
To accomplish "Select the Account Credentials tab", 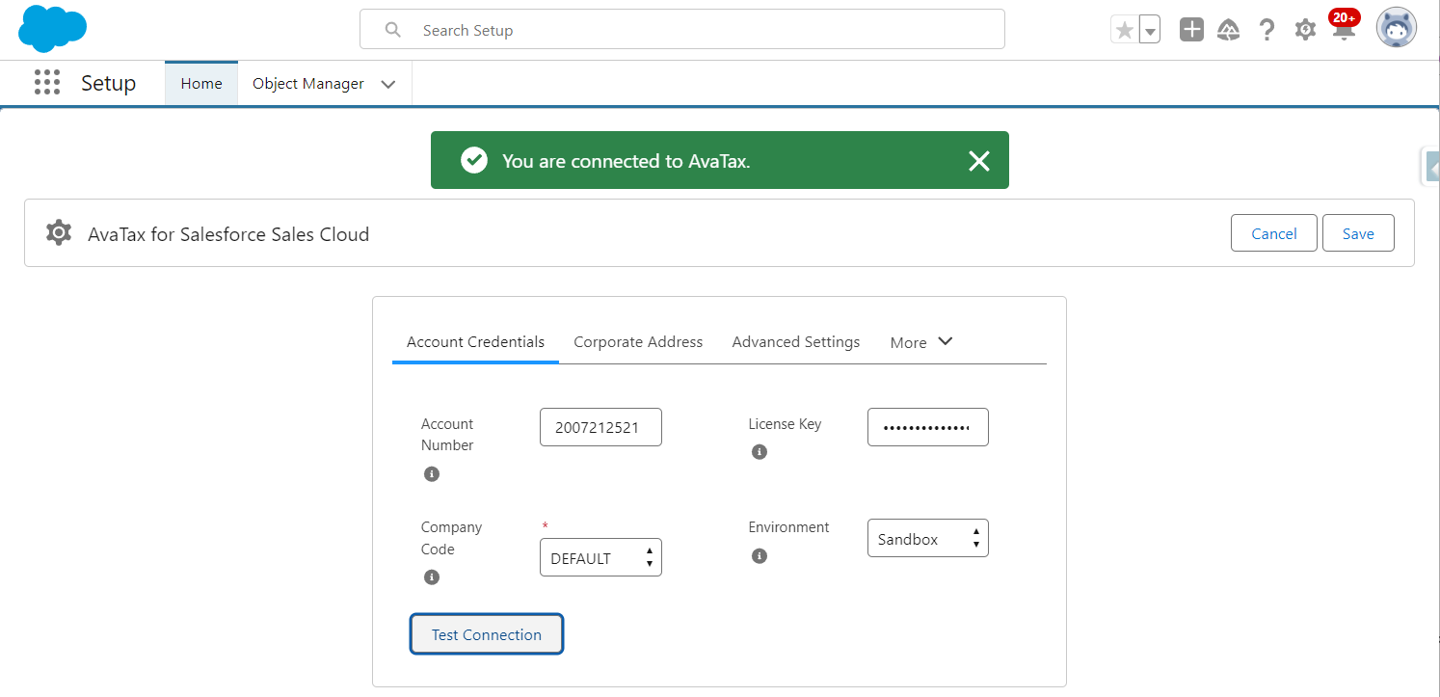I will [x=476, y=342].
